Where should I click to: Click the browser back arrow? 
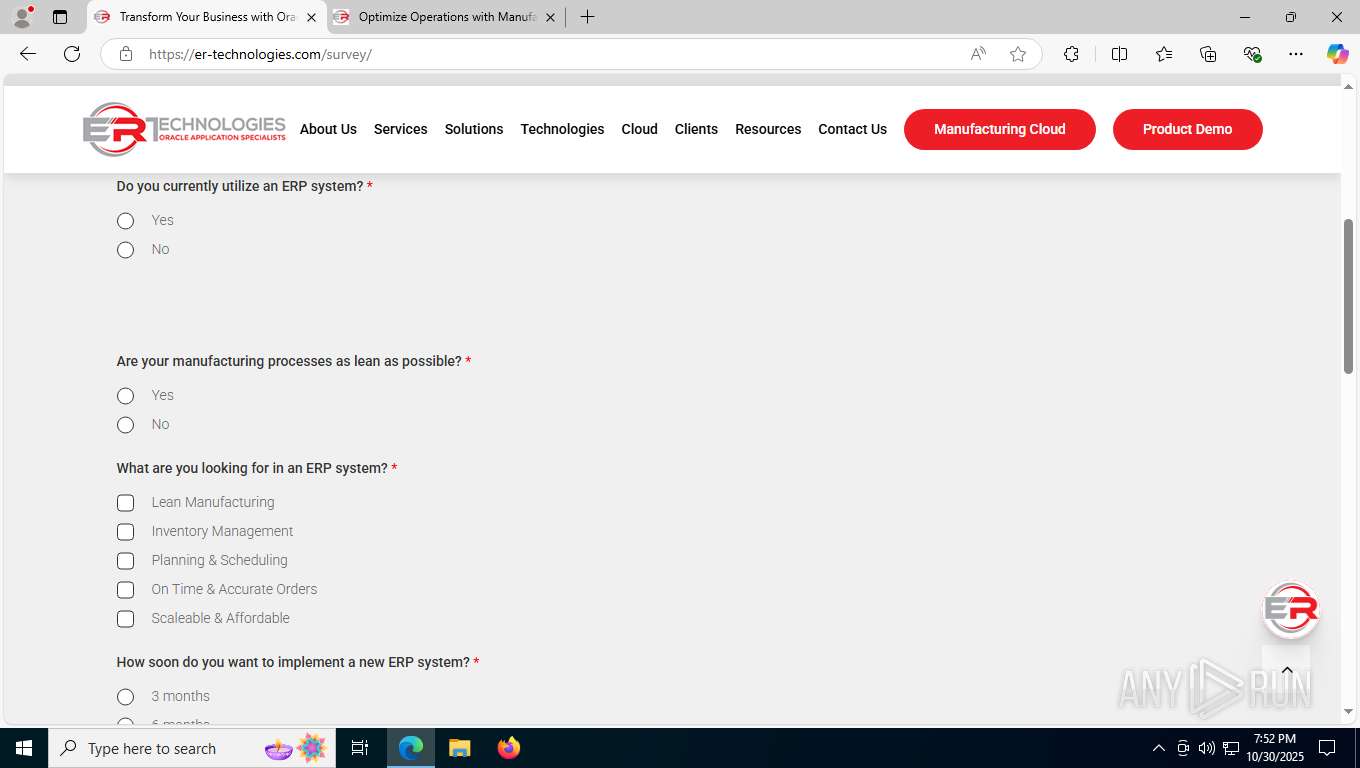pyautogui.click(x=28, y=54)
